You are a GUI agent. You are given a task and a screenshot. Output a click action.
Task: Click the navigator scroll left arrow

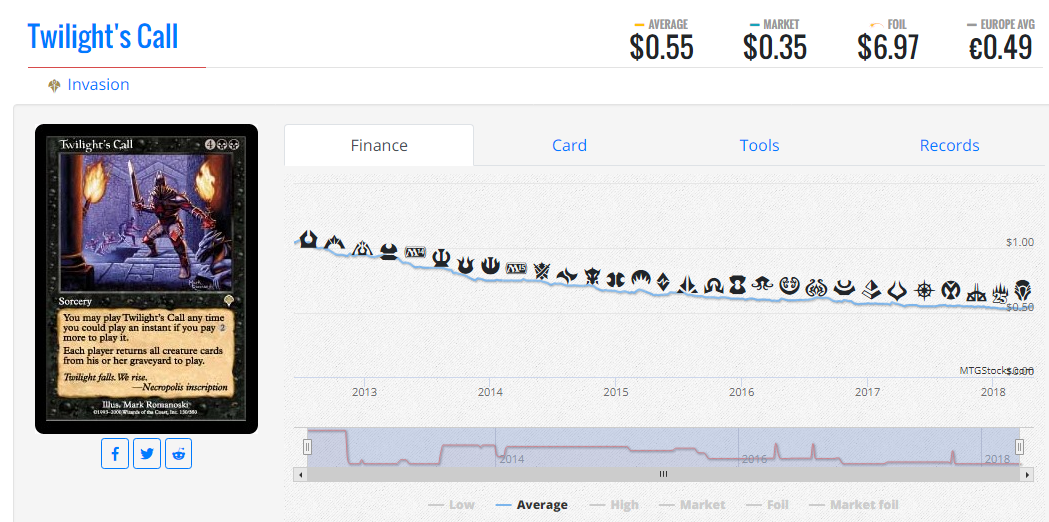coord(300,474)
